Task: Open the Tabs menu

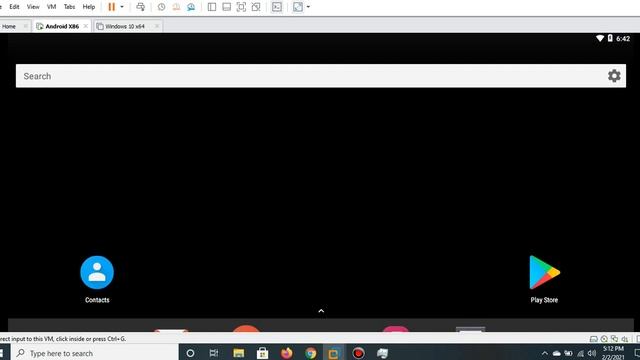Action: 69,7
